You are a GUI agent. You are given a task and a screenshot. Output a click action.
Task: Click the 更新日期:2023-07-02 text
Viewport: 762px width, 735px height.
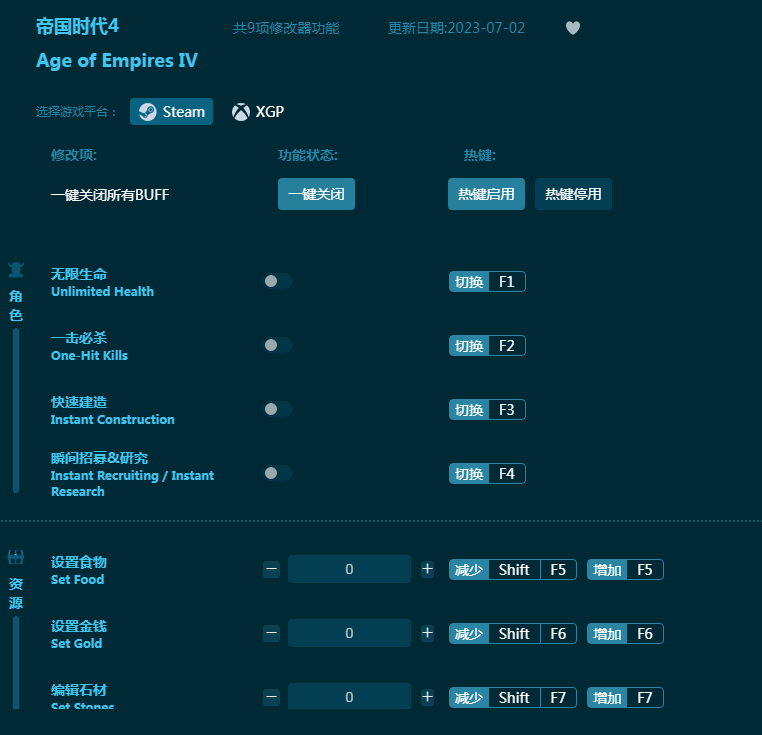456,28
